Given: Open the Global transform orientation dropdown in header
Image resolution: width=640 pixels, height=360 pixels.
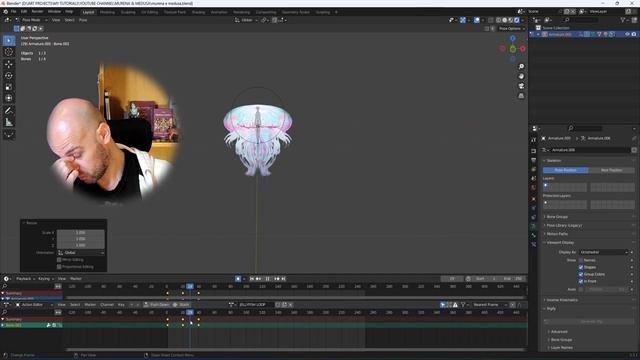Looking at the screenshot, I should point(246,20).
